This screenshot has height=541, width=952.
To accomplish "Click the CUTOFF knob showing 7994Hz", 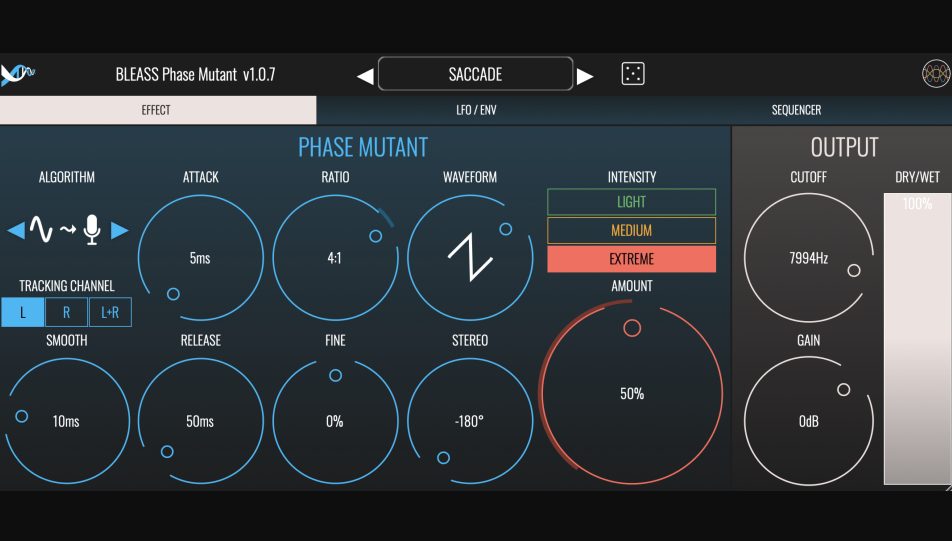I will click(809, 257).
